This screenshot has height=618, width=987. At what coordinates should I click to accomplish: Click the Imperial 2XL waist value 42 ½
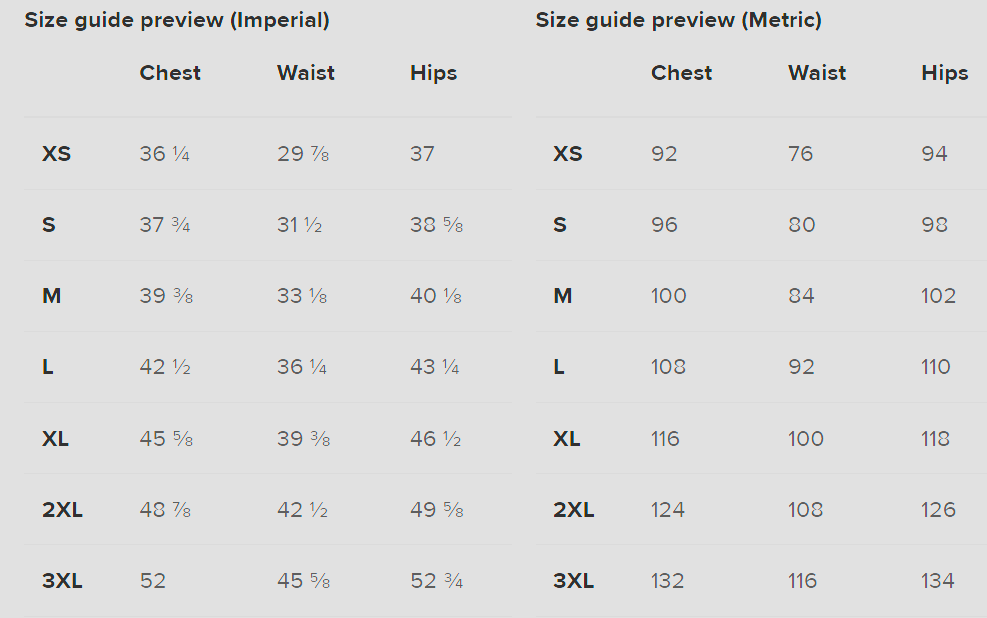pos(302,510)
